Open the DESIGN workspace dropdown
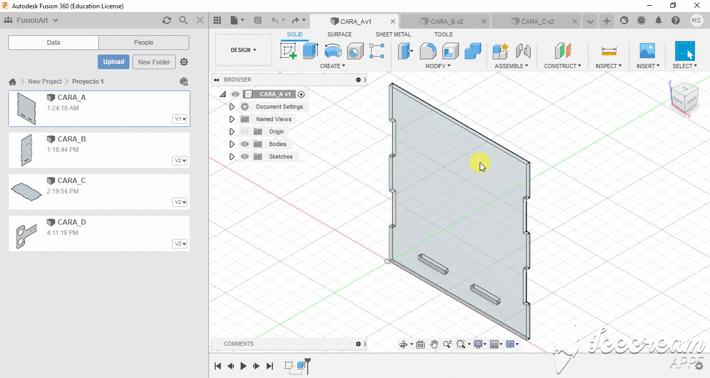Screen dimensions: 710x378 pos(244,50)
